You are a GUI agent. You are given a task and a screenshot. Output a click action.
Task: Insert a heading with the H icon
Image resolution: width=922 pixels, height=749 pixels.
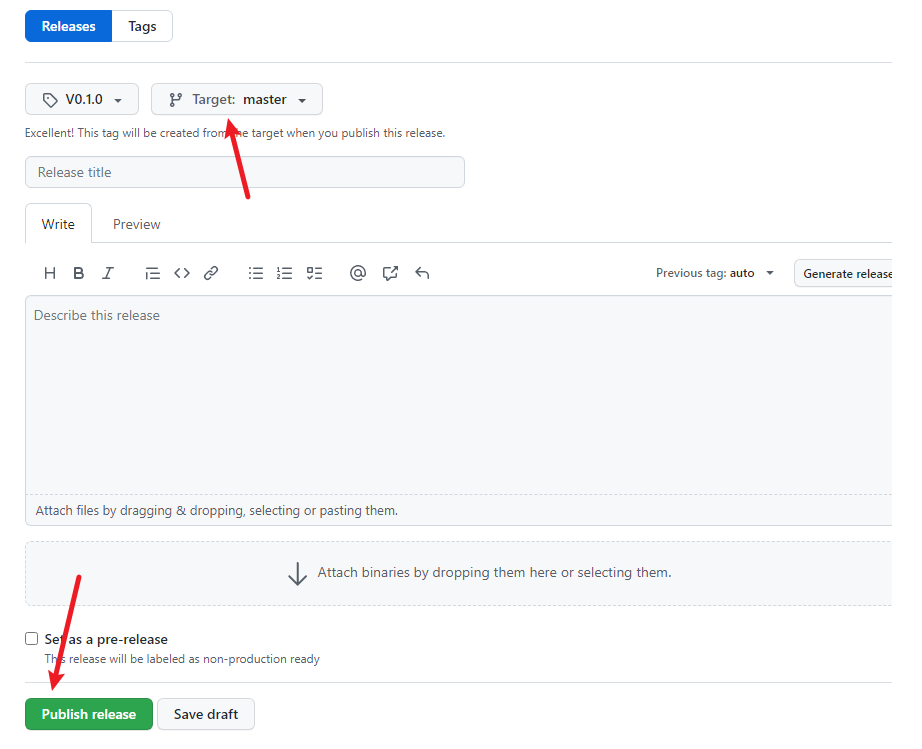tap(50, 273)
